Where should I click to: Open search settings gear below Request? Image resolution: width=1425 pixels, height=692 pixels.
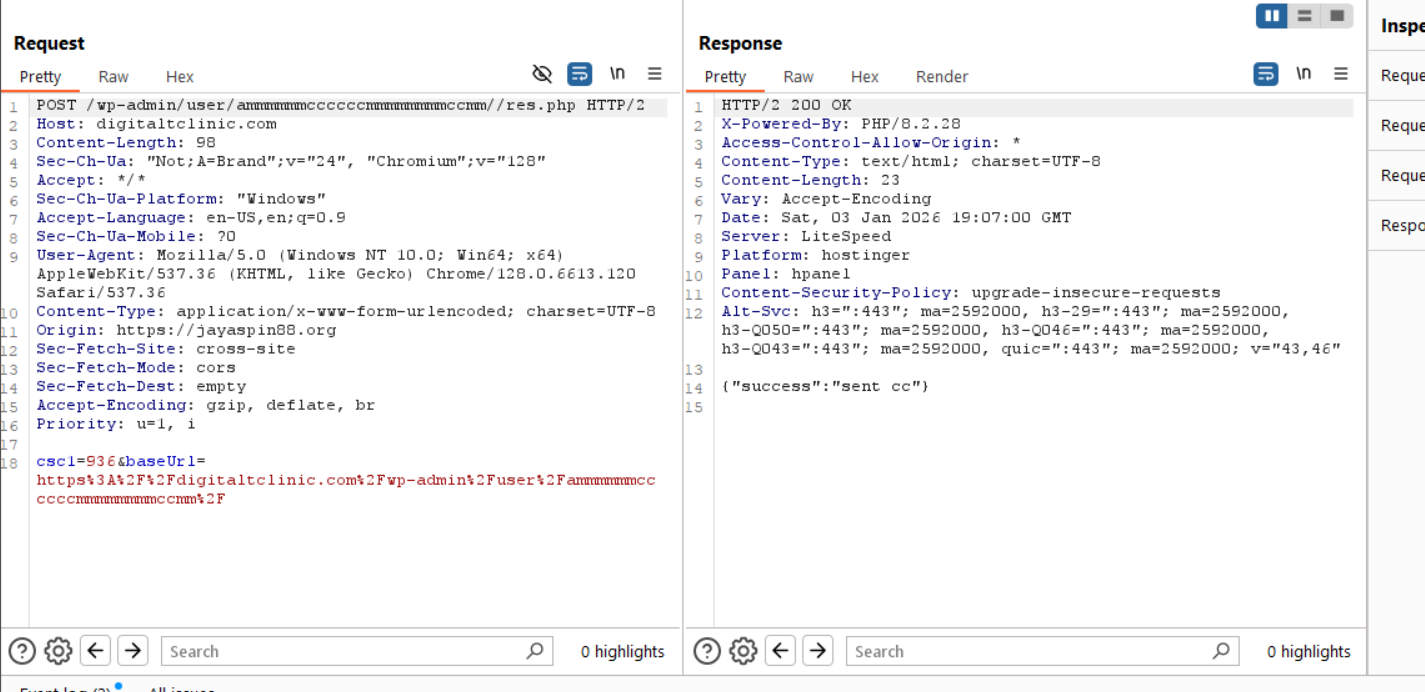pyautogui.click(x=59, y=651)
